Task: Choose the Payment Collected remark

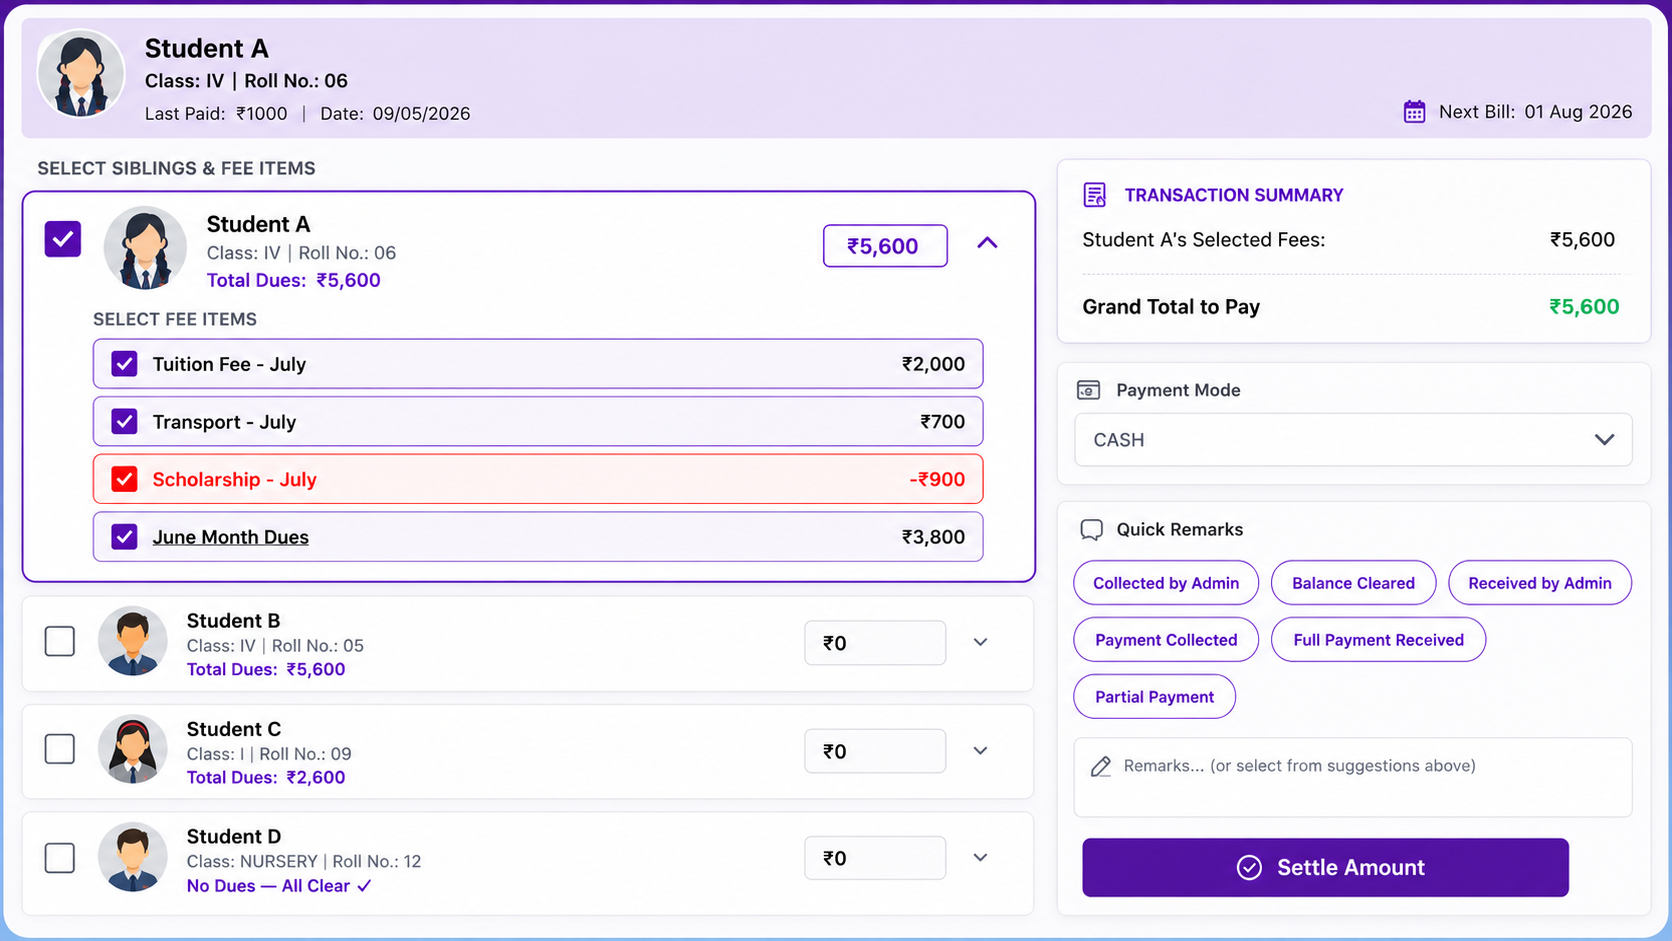Action: click(1166, 640)
